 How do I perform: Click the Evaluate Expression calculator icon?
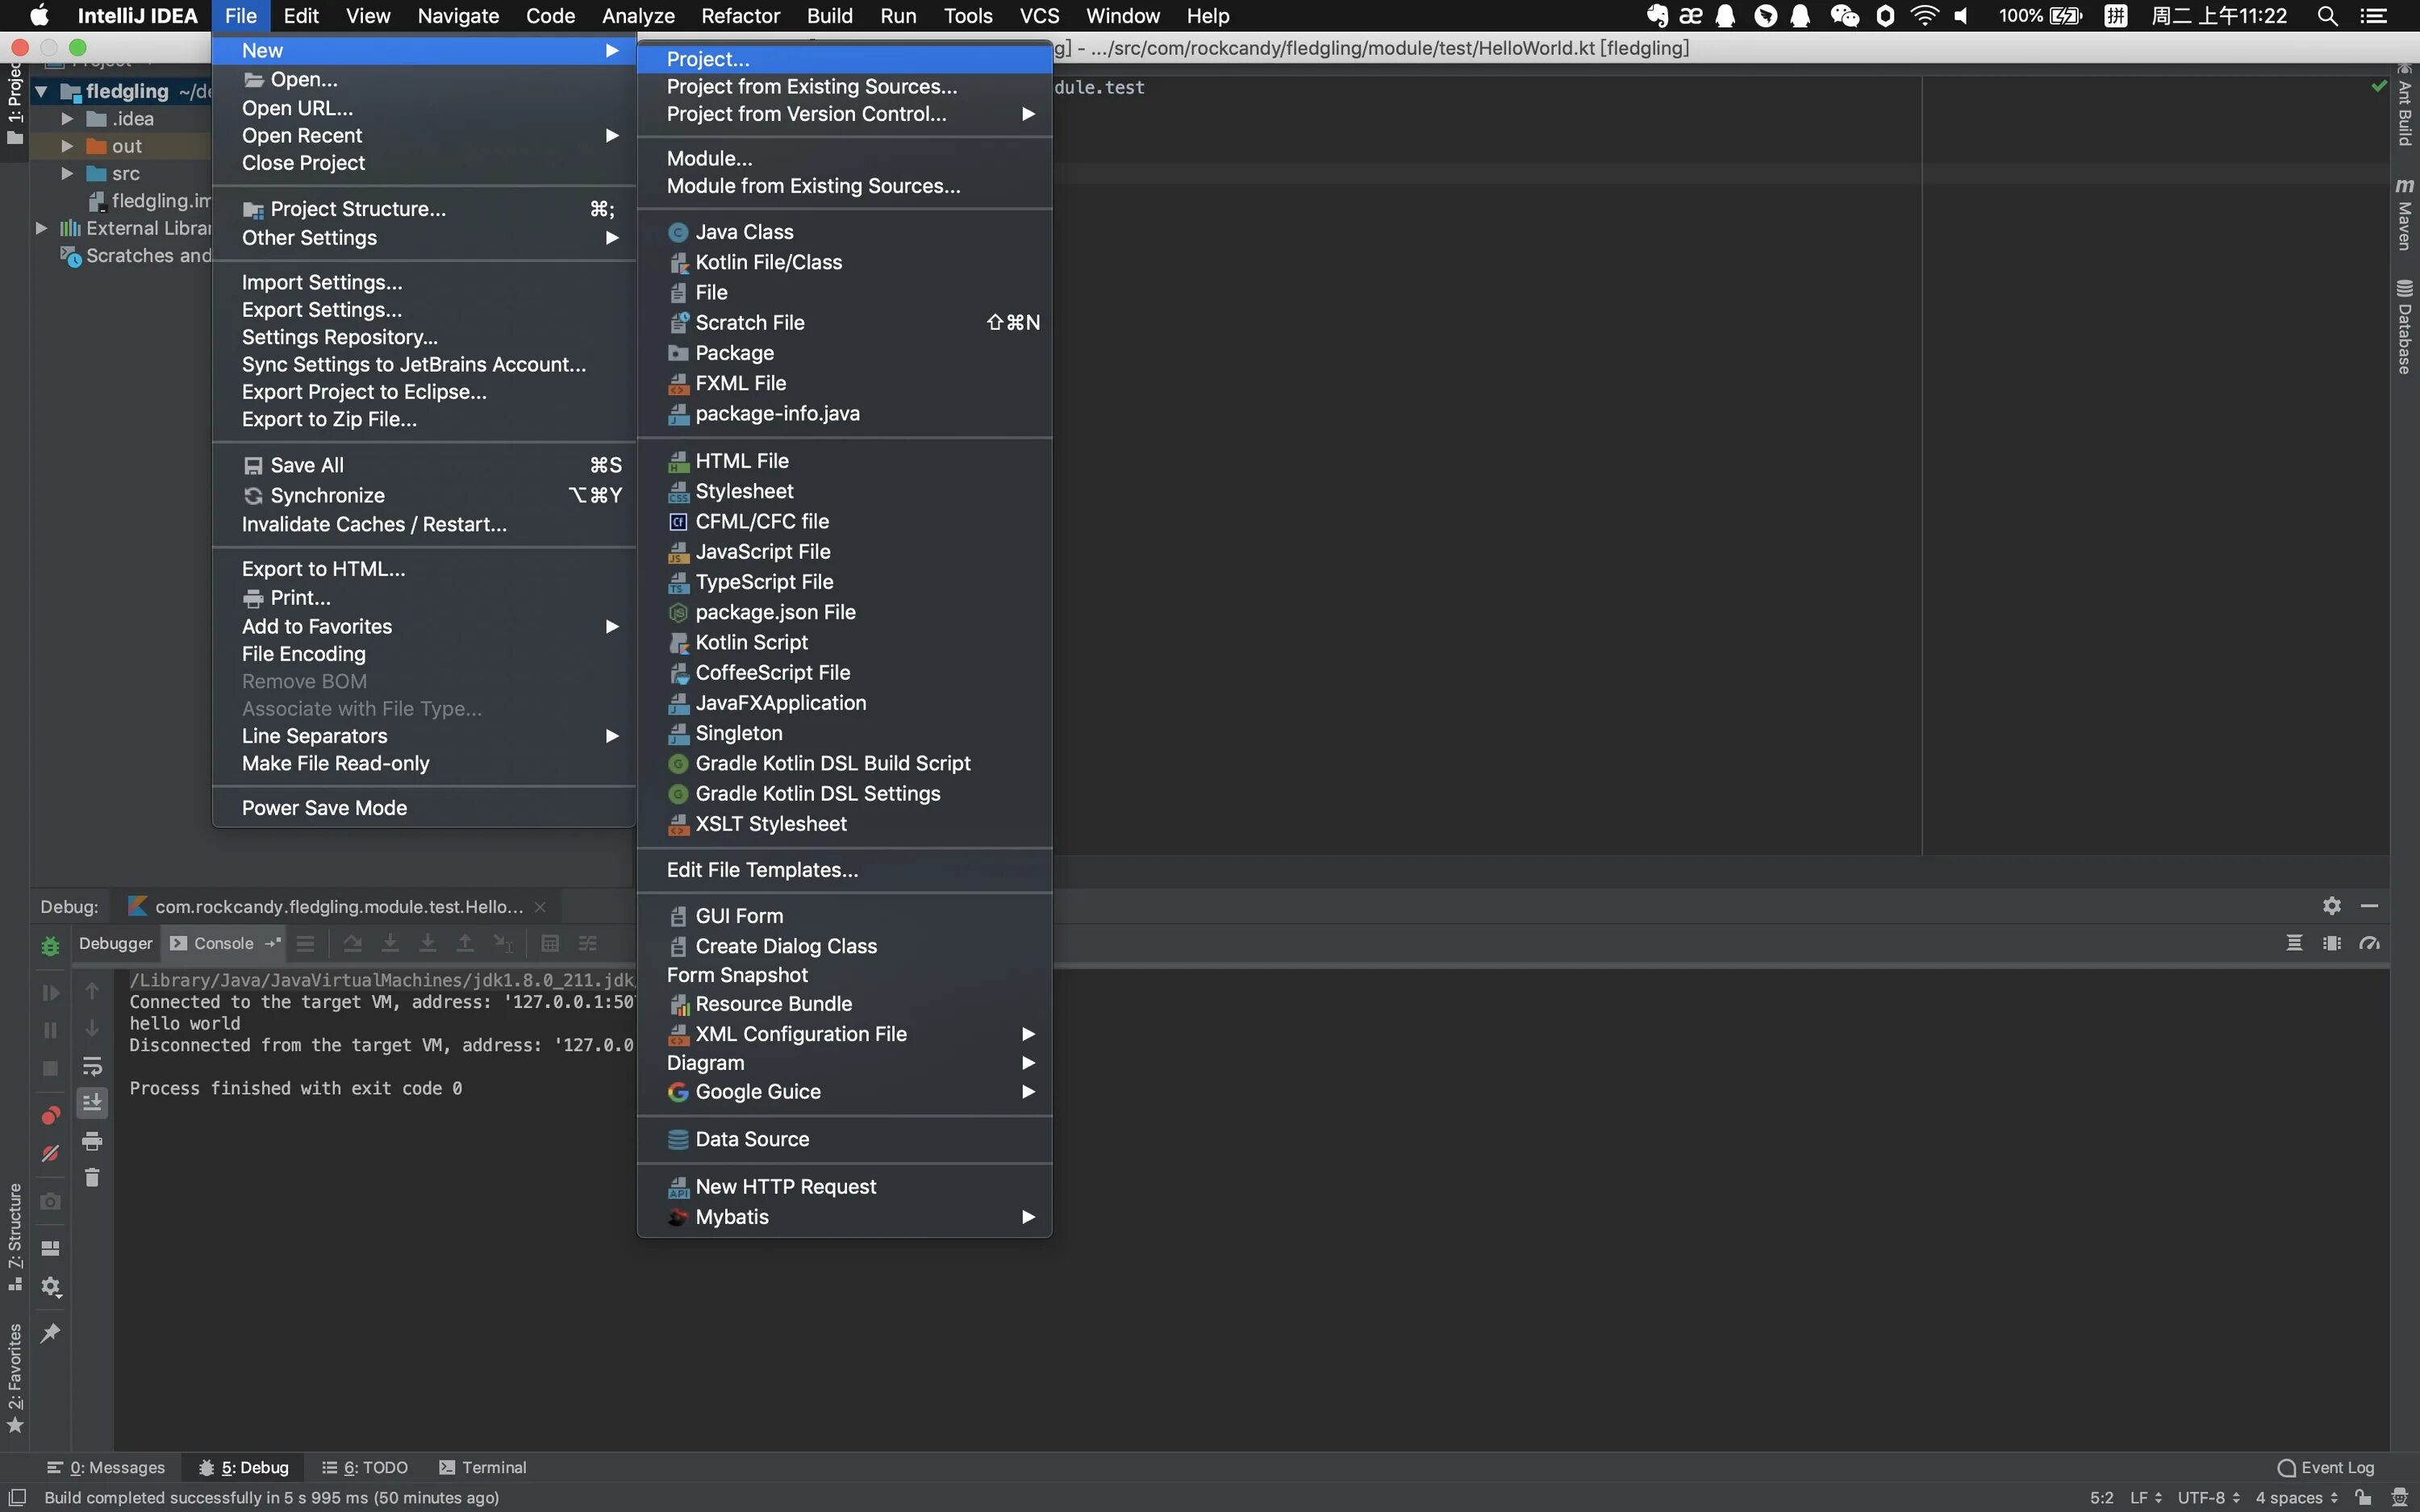pyautogui.click(x=550, y=943)
